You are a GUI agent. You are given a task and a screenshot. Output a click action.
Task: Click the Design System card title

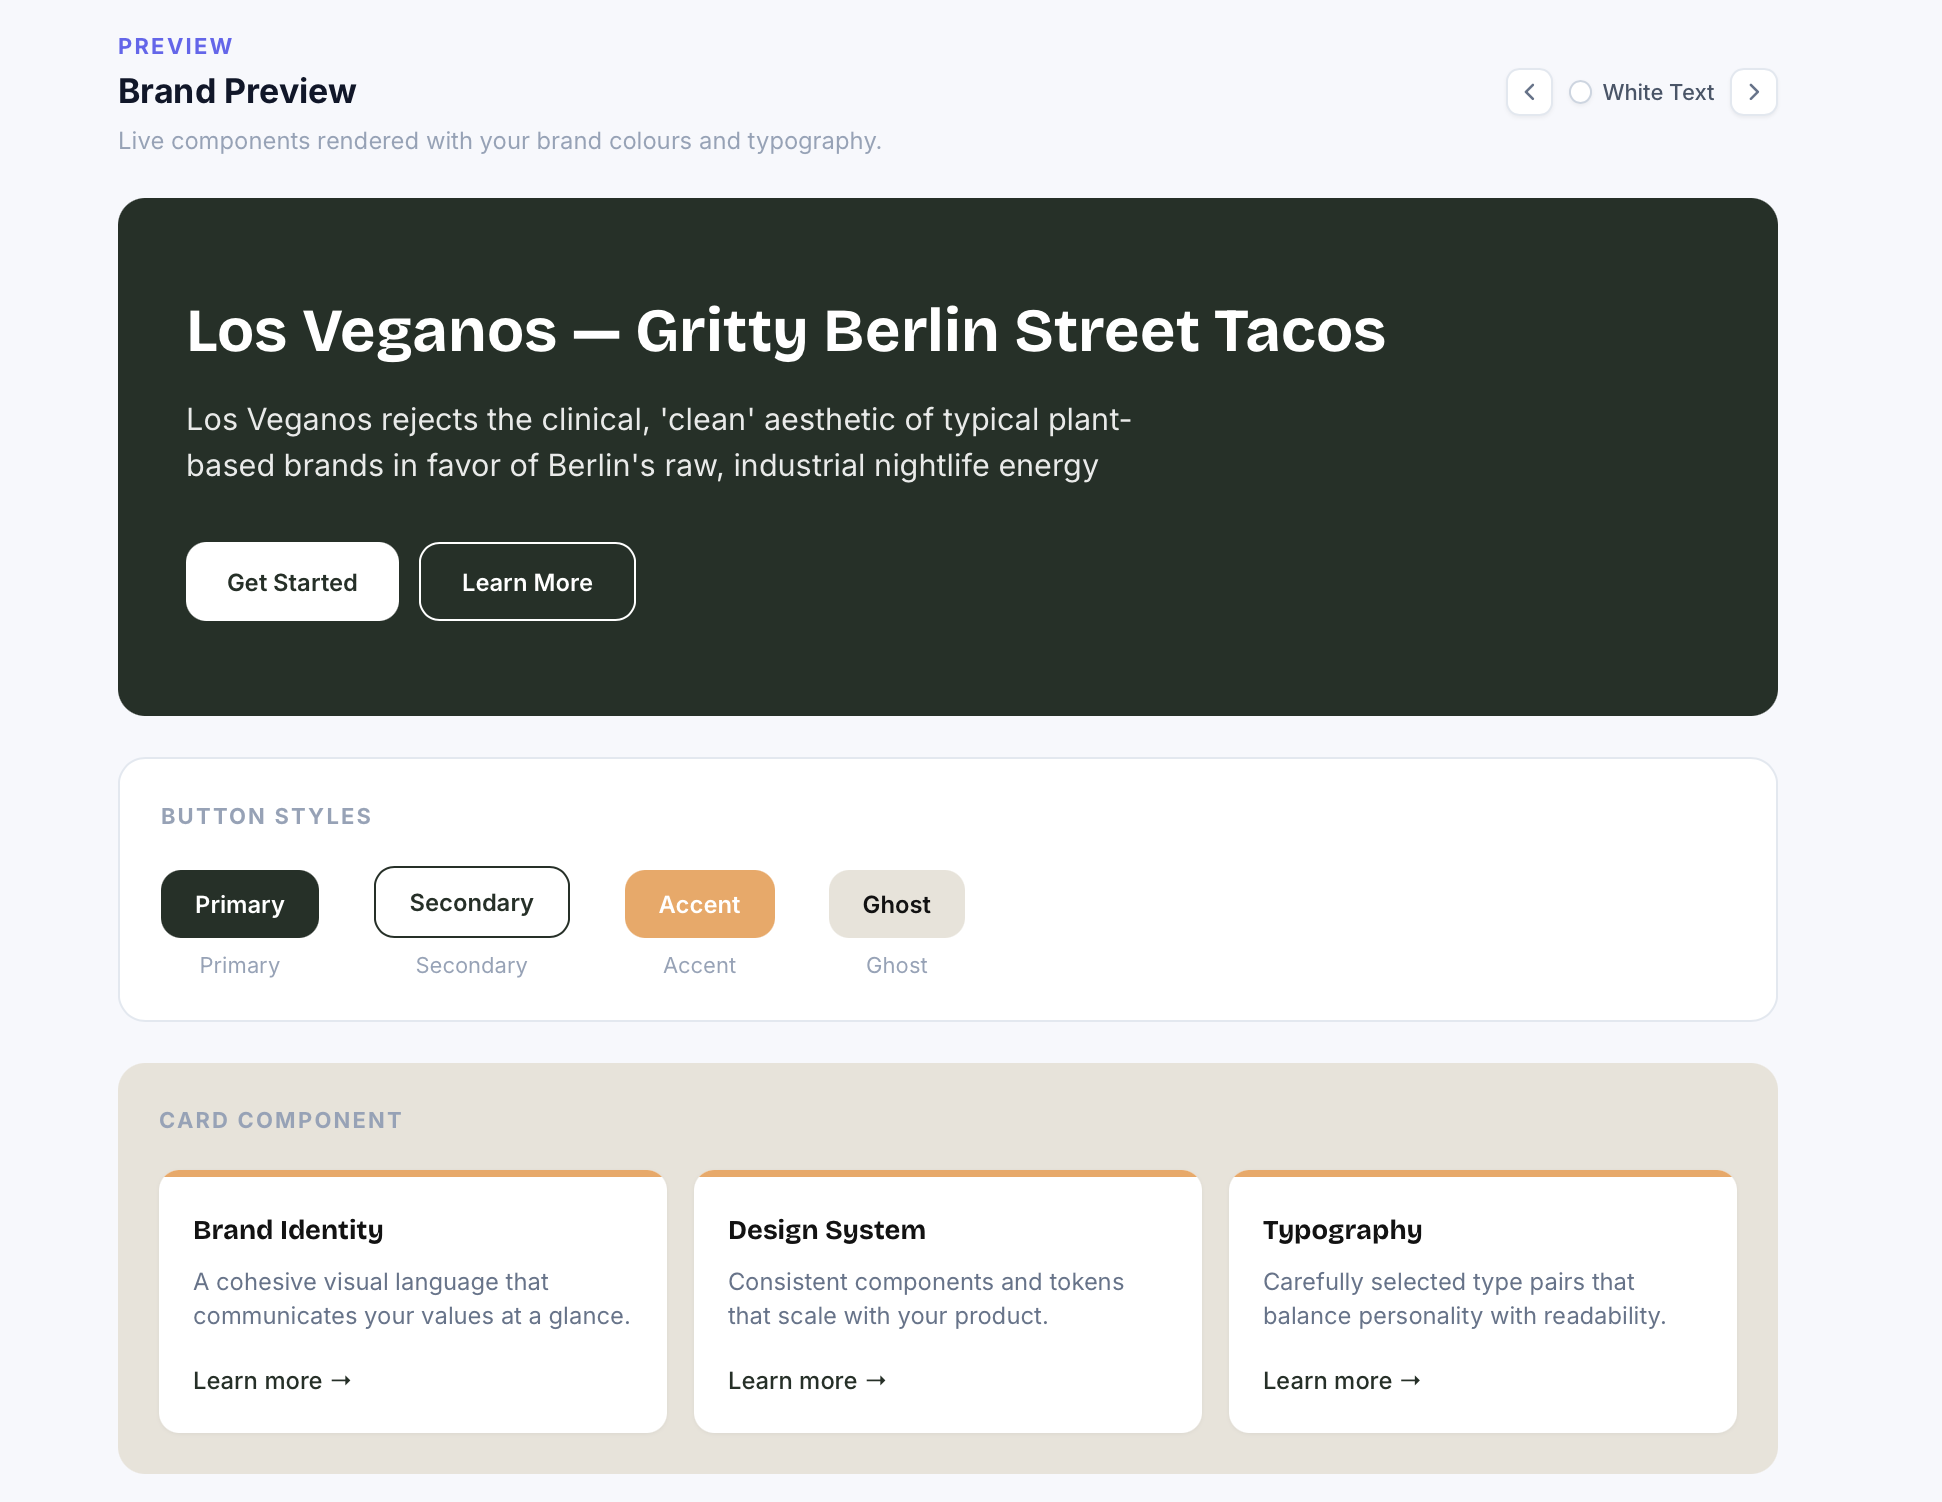pos(826,1230)
